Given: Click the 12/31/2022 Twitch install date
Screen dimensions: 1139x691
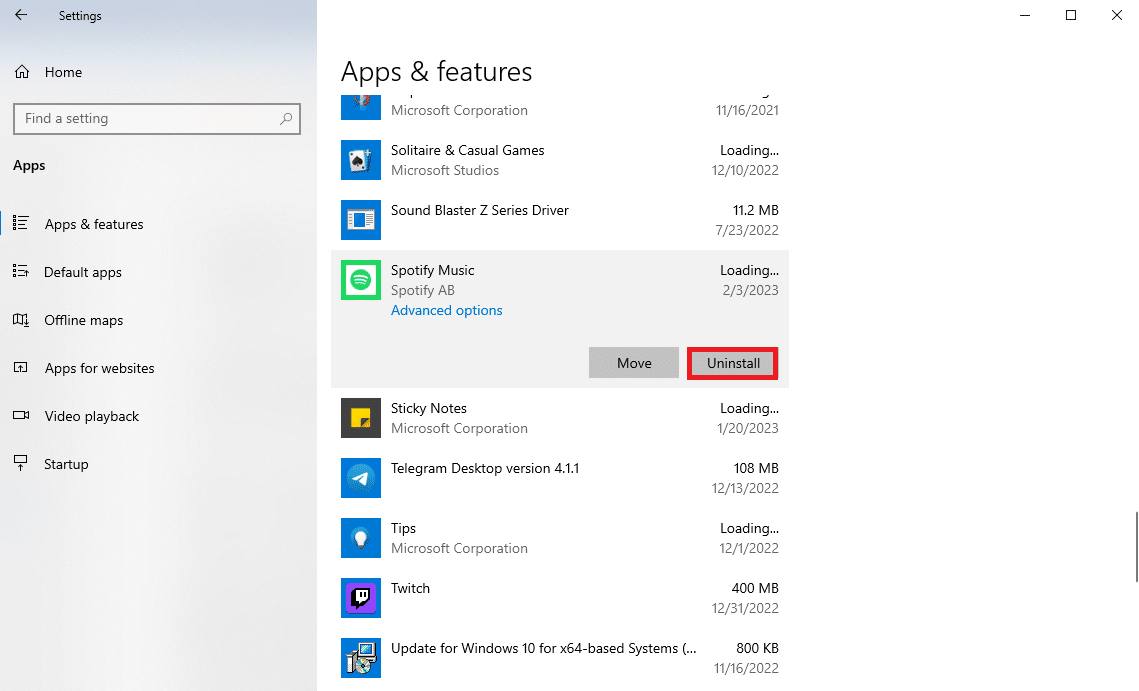Looking at the screenshot, I should tap(745, 608).
